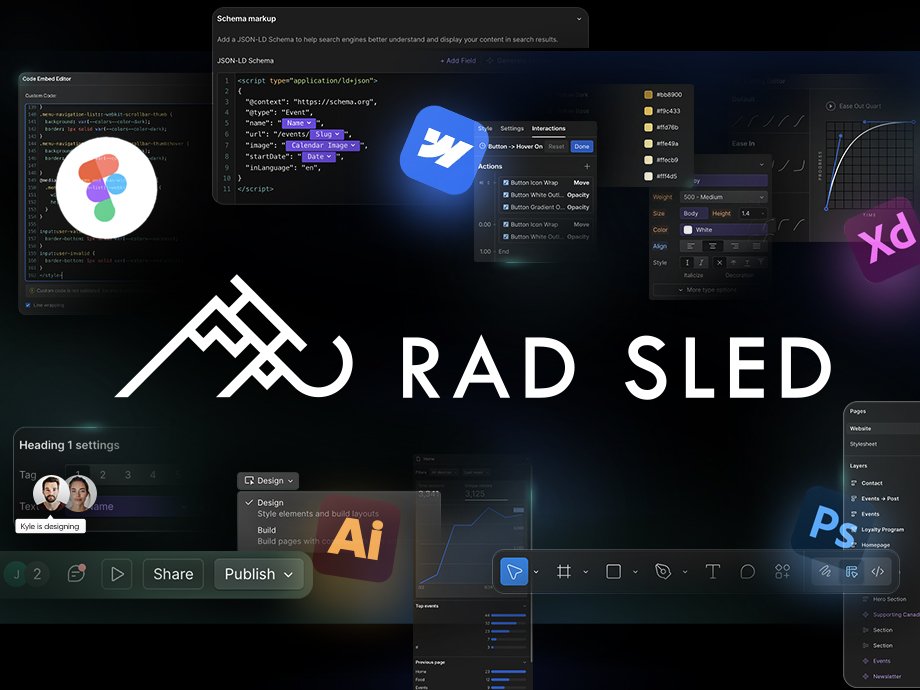Choose Design option in mode menu
This screenshot has width=920, height=690.
(x=318, y=508)
